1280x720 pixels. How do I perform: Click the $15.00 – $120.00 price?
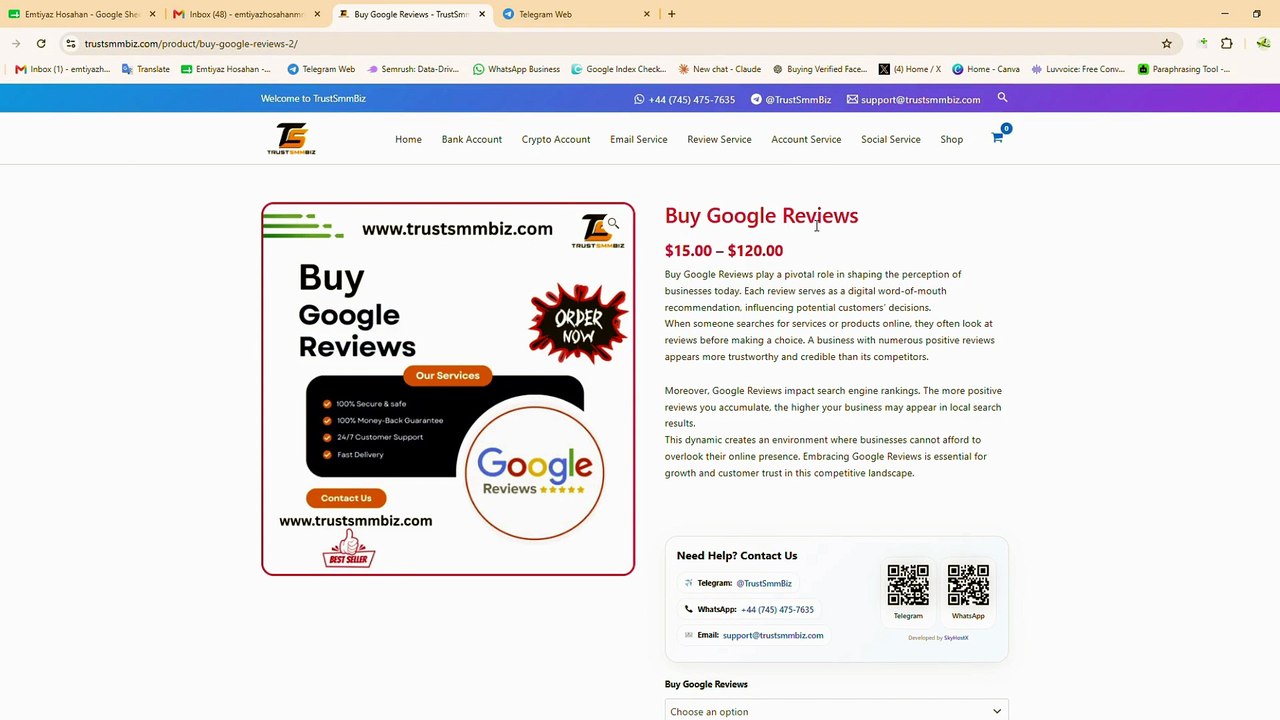click(724, 251)
